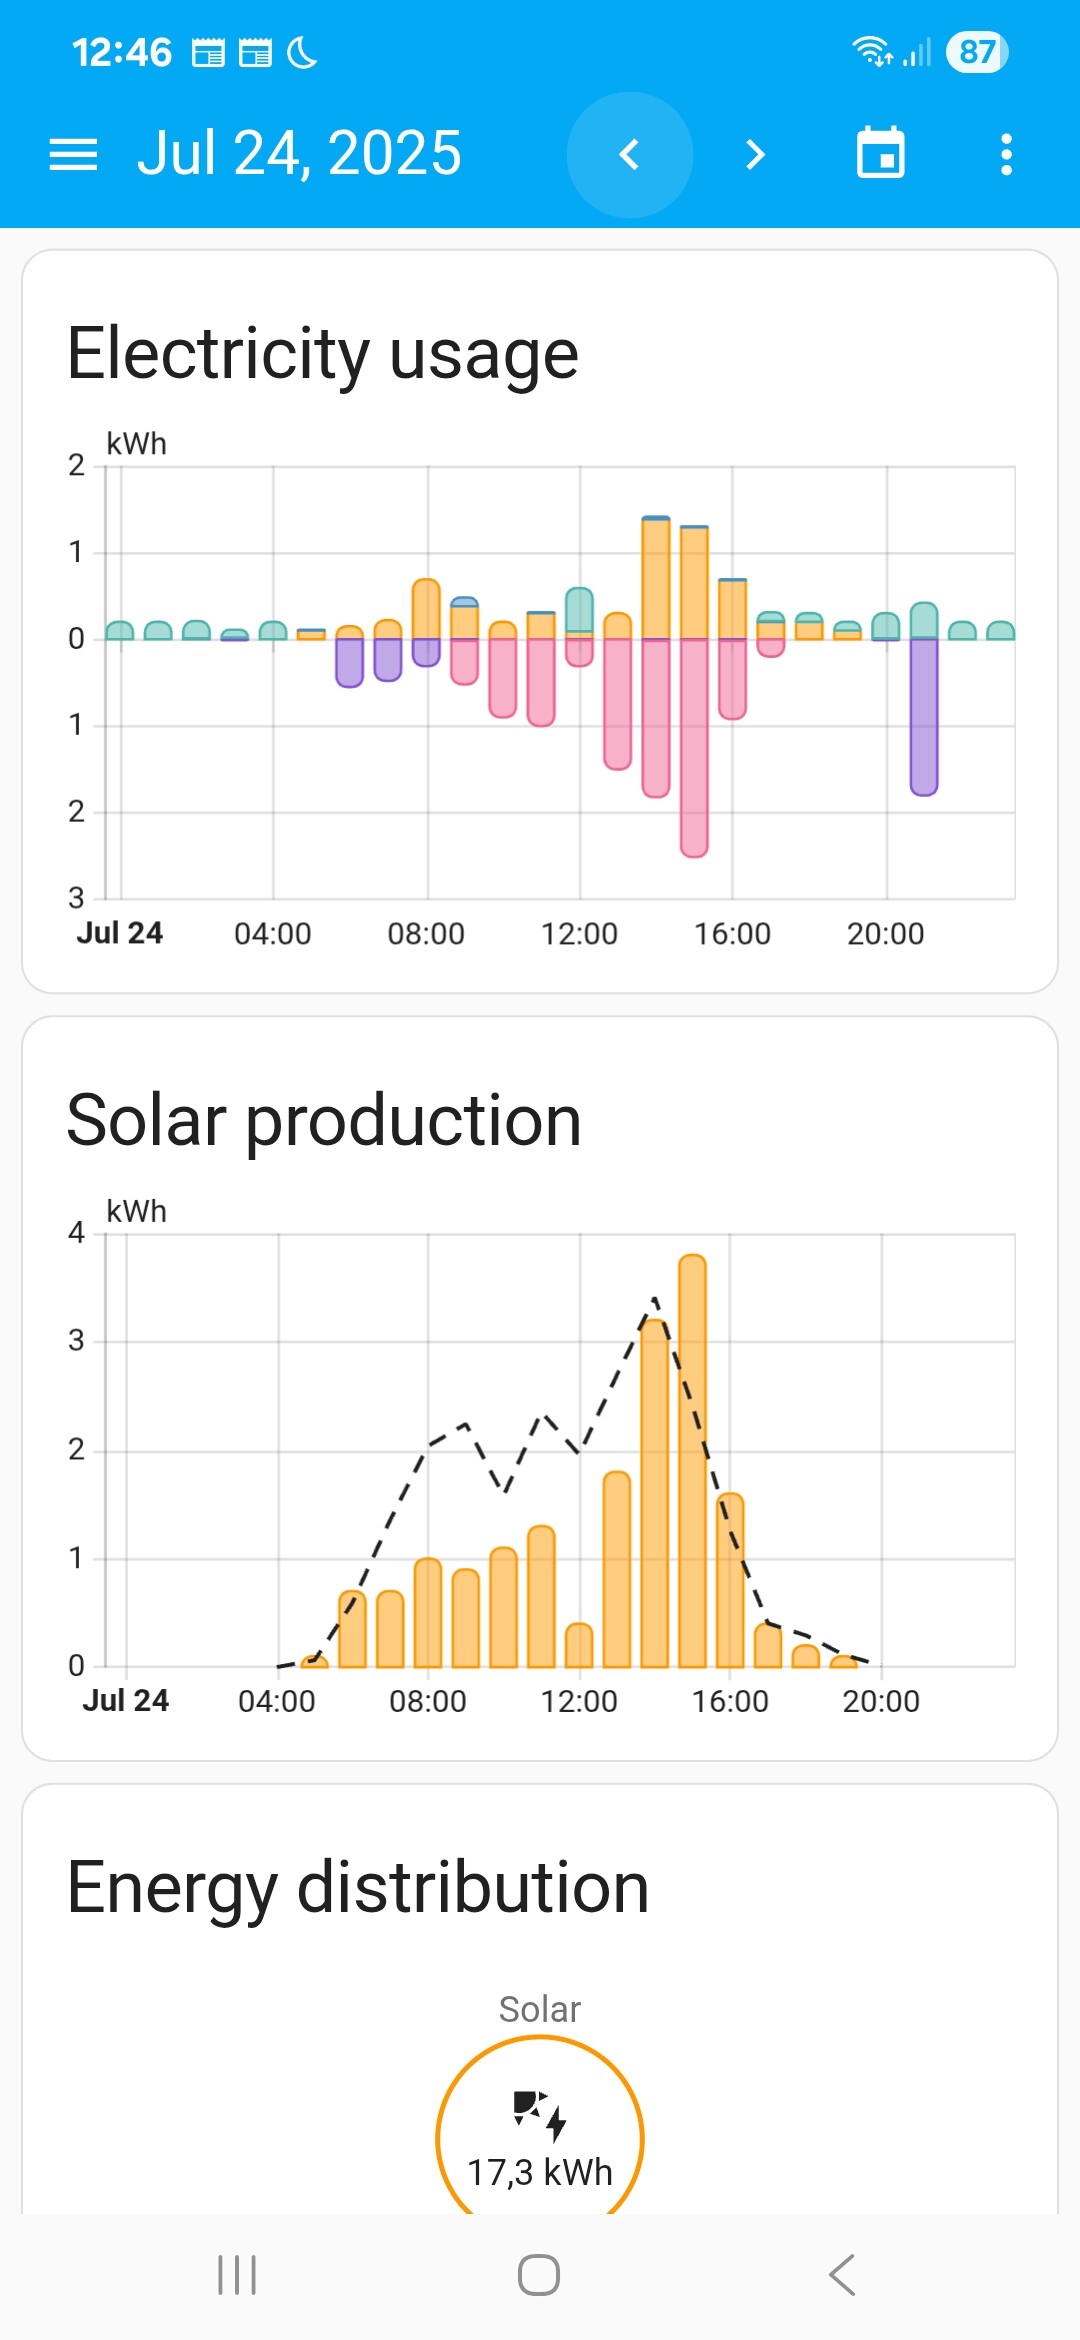
Task: Tap the Energy distribution card heading
Action: point(358,1888)
